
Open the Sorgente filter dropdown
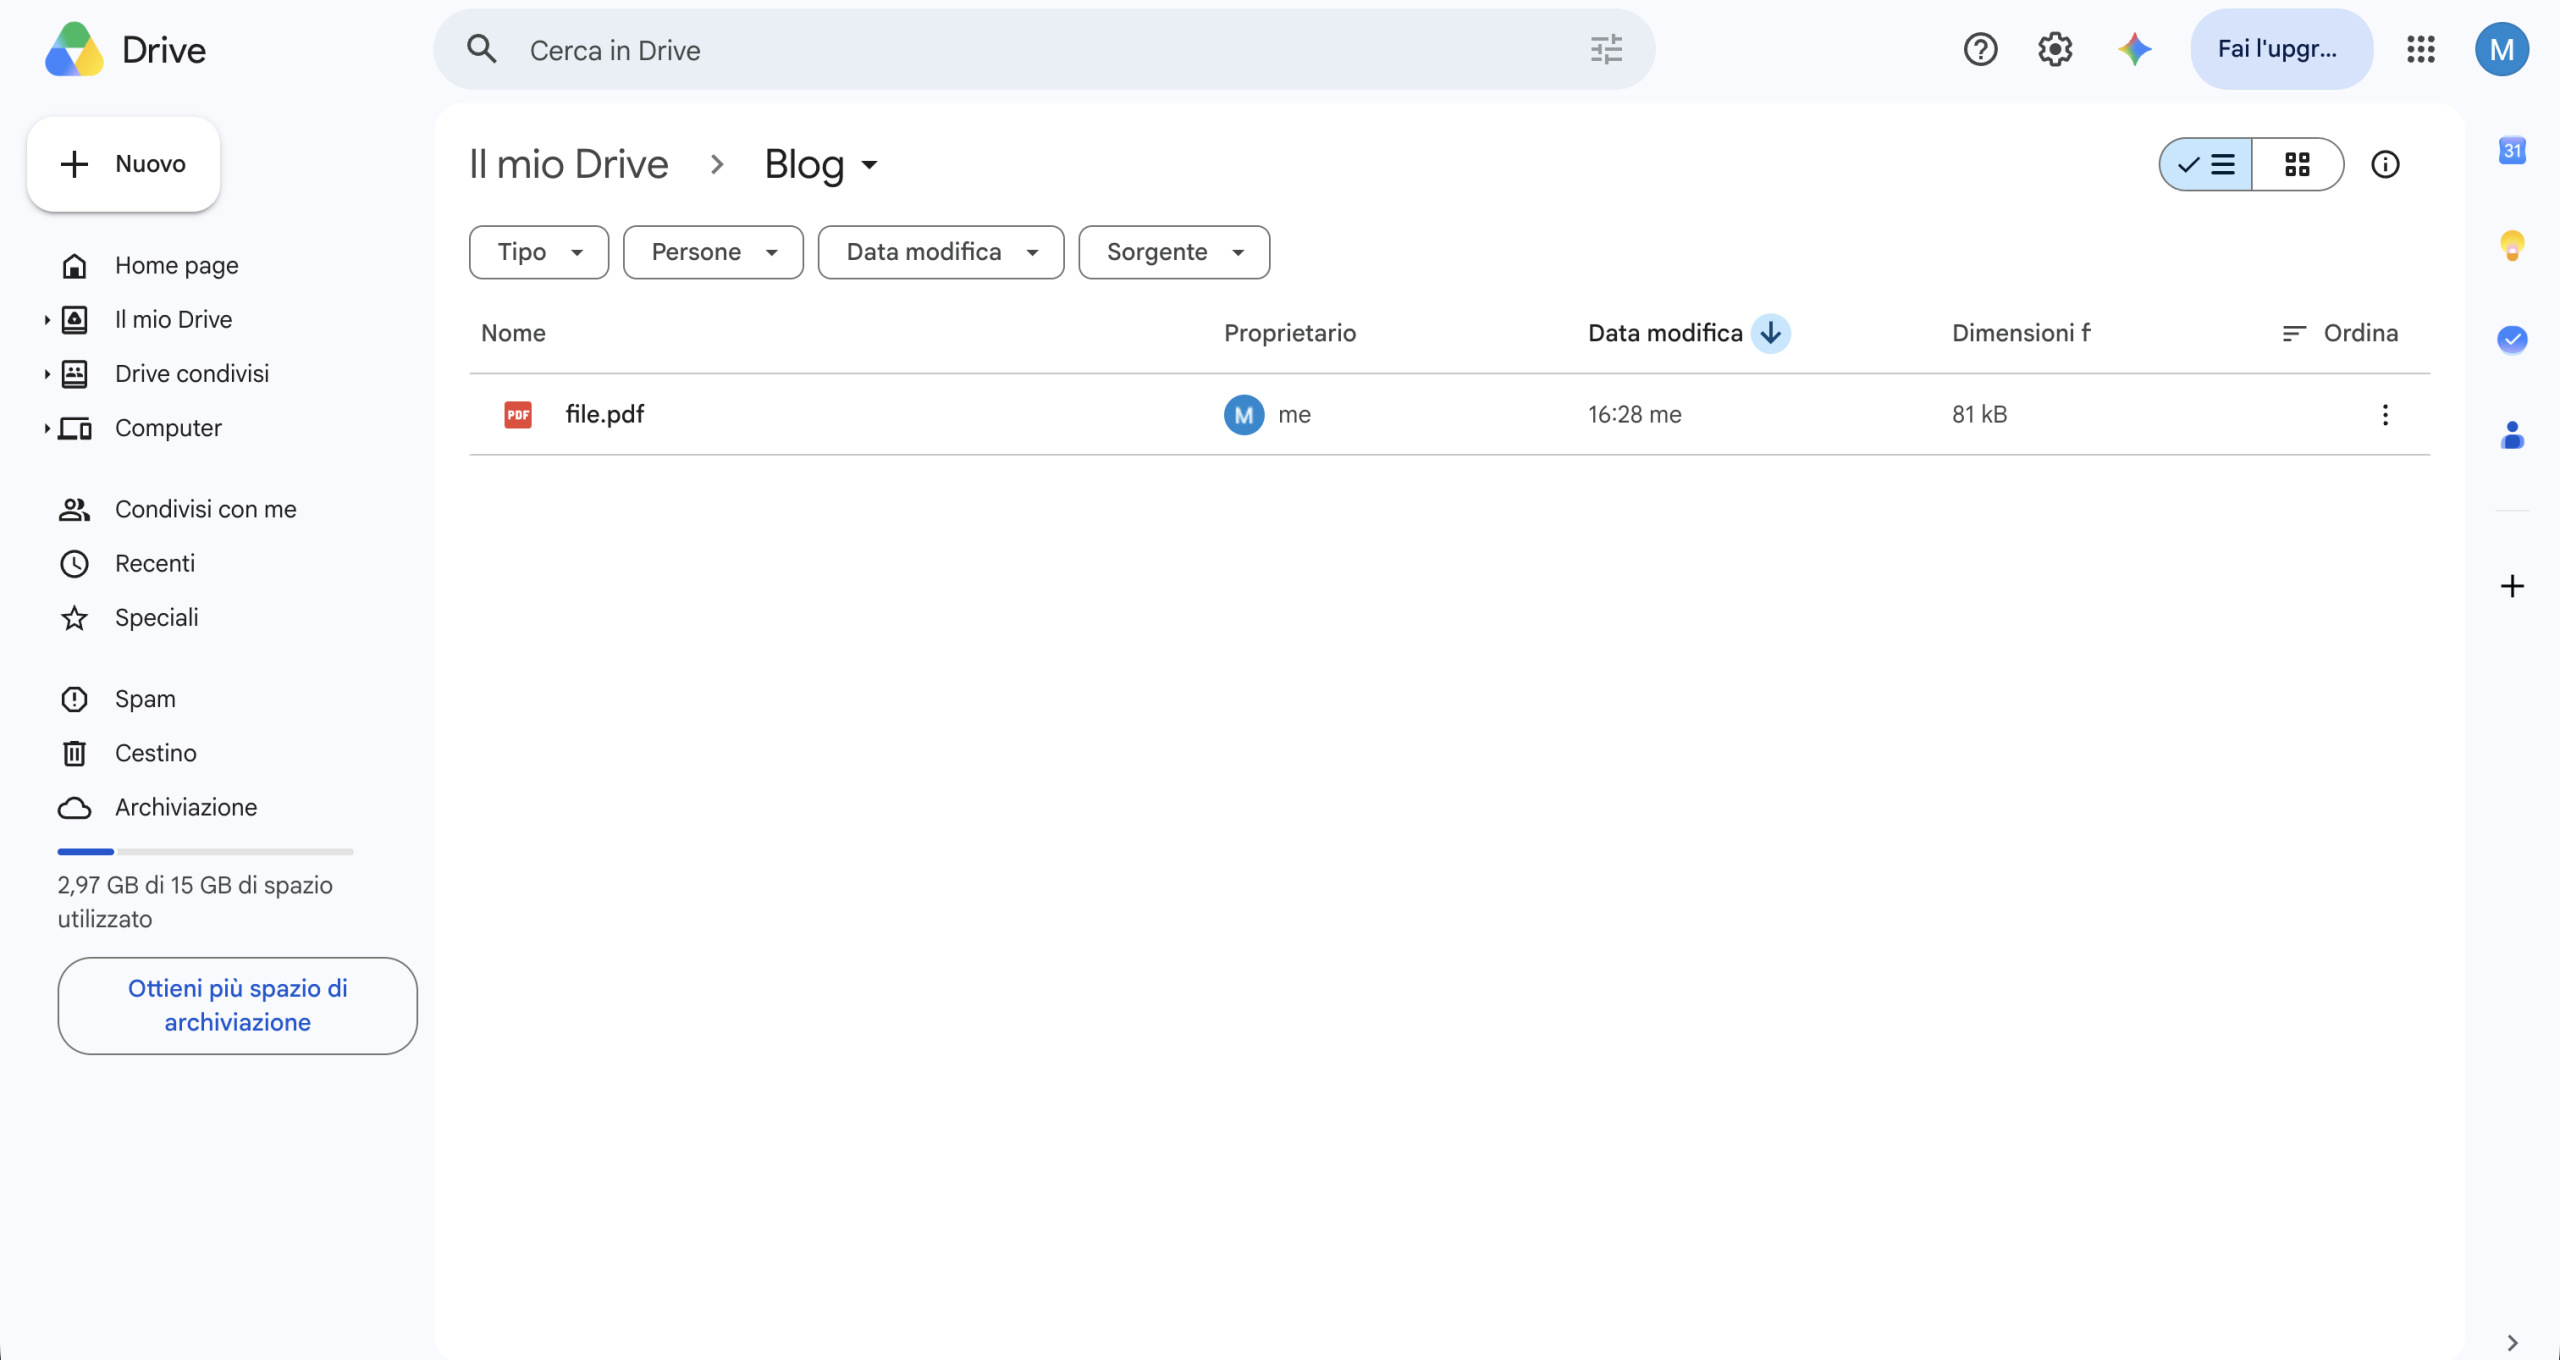(x=1174, y=252)
